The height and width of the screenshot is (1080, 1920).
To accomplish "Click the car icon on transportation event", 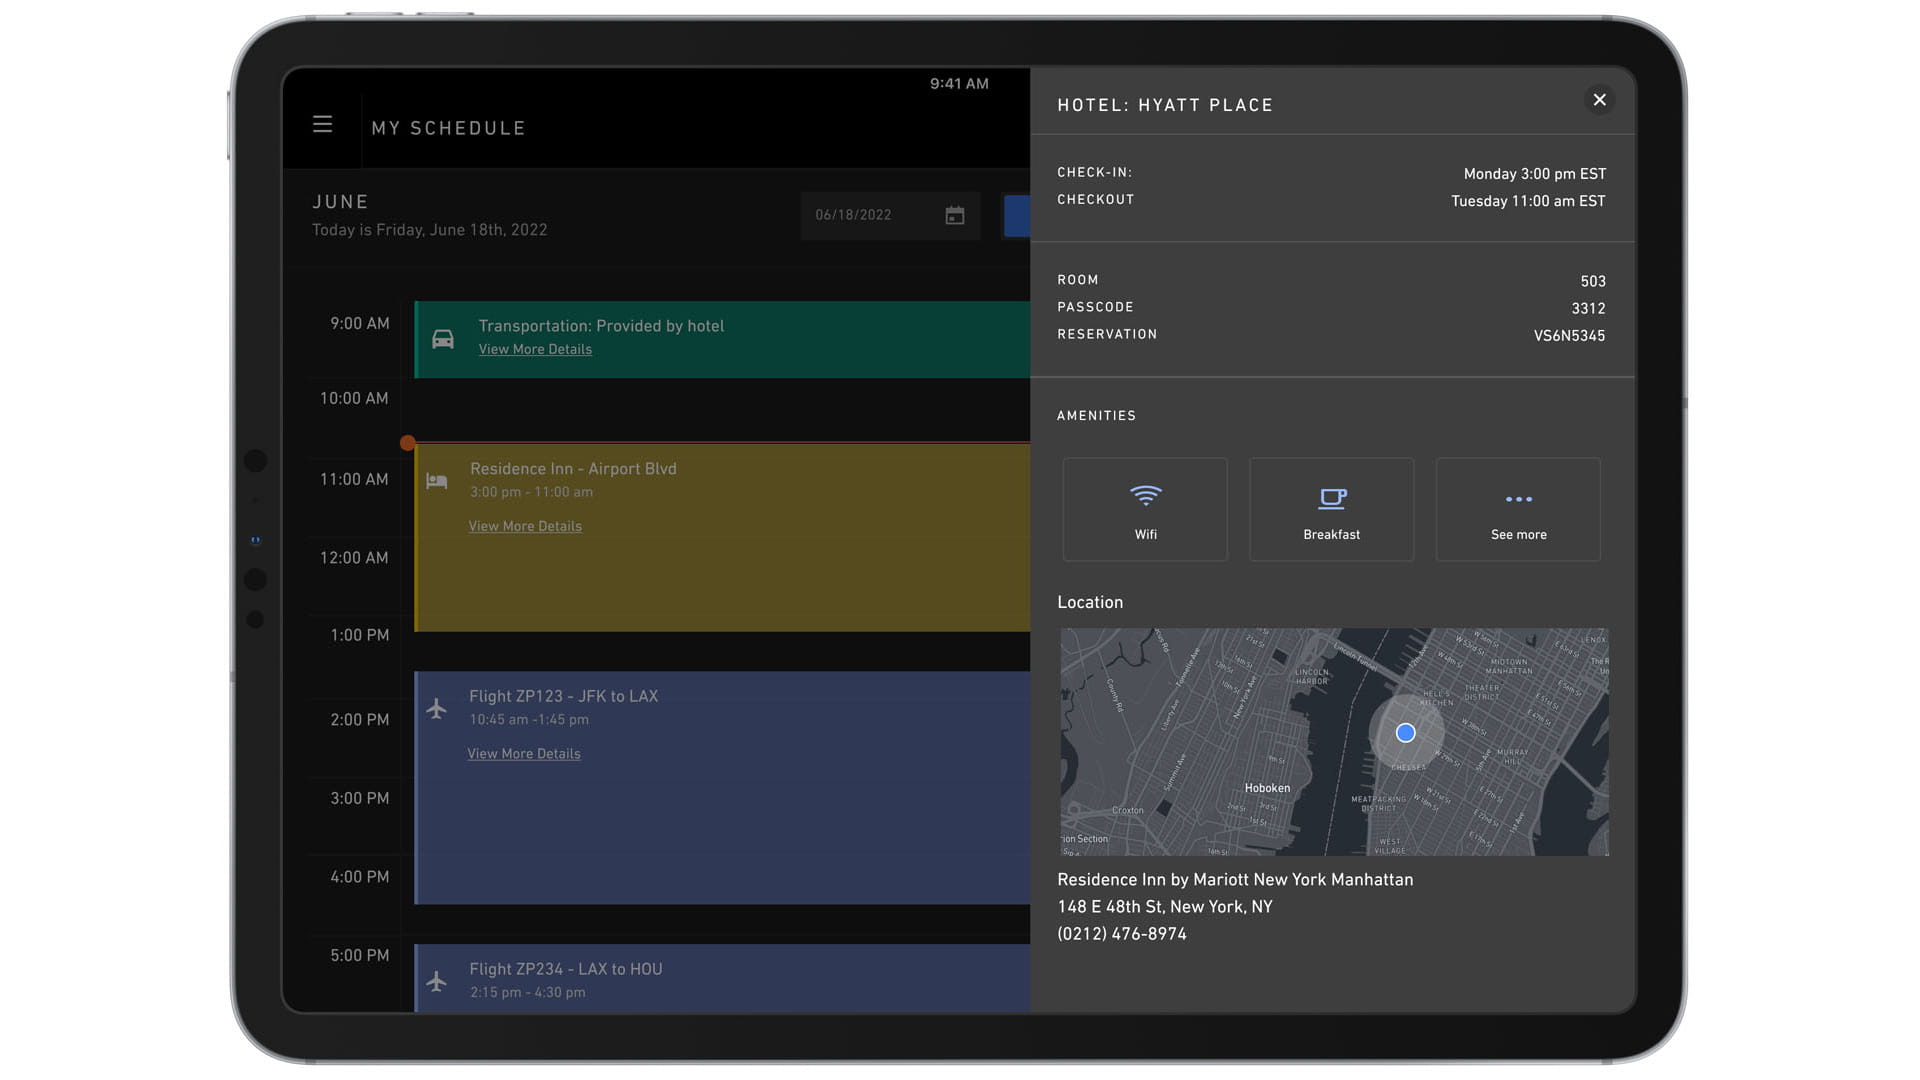I will pyautogui.click(x=443, y=339).
